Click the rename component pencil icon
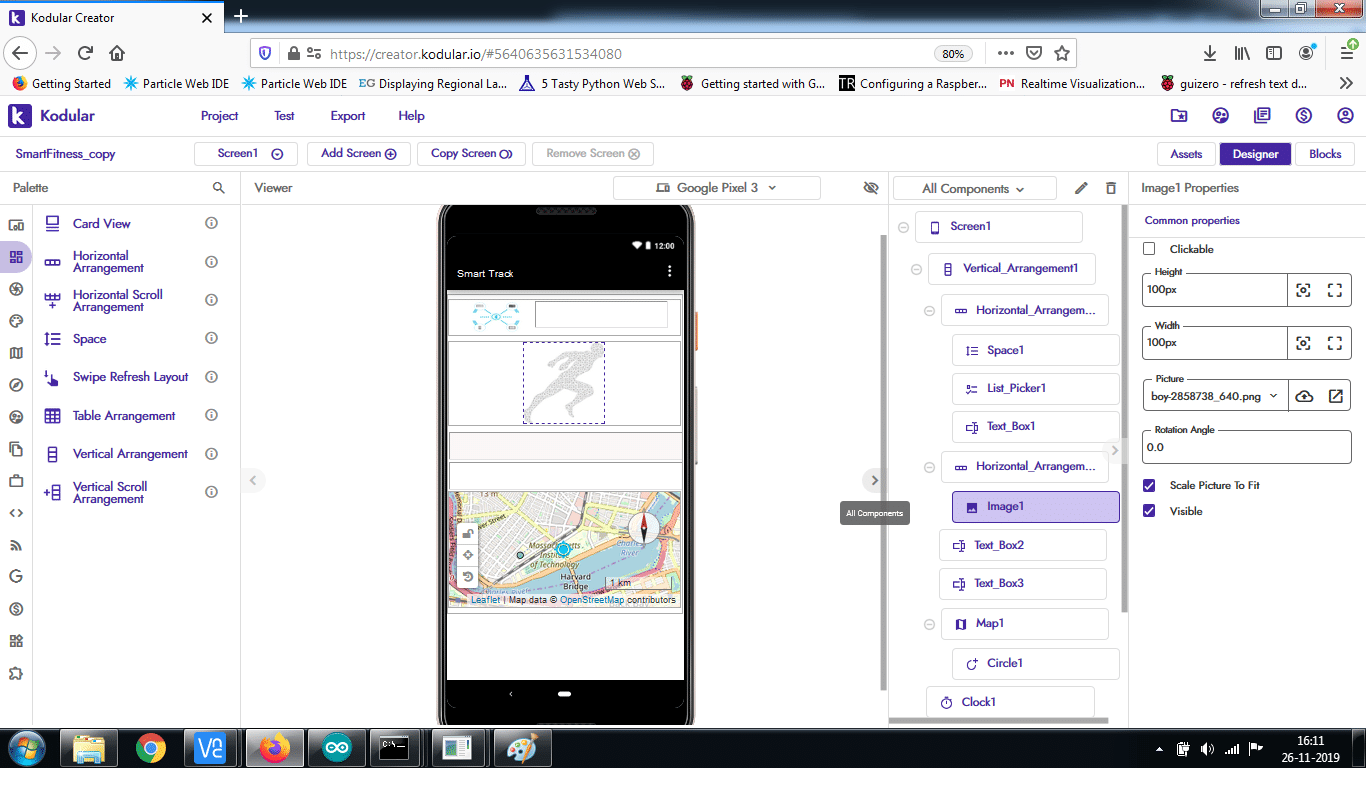 coord(1081,188)
